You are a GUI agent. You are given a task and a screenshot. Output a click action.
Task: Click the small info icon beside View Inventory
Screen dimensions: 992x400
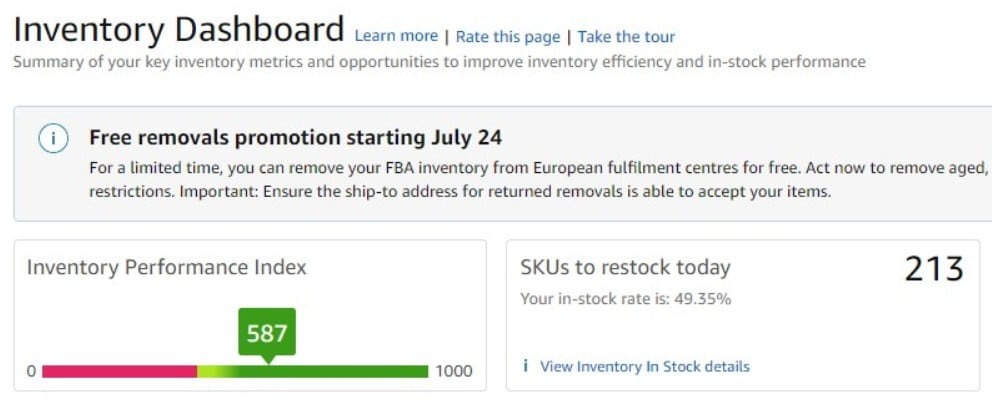click(x=526, y=366)
